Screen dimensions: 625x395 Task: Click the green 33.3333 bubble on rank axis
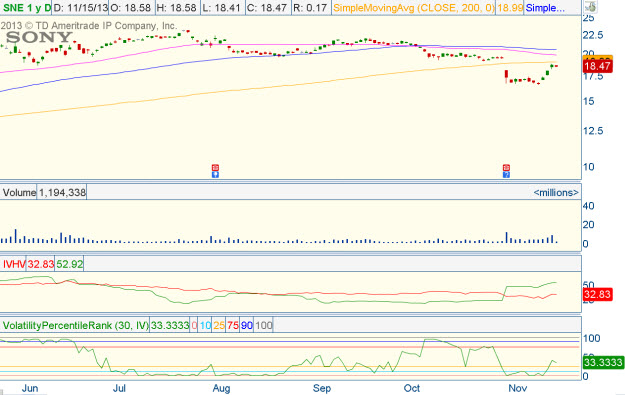click(603, 362)
